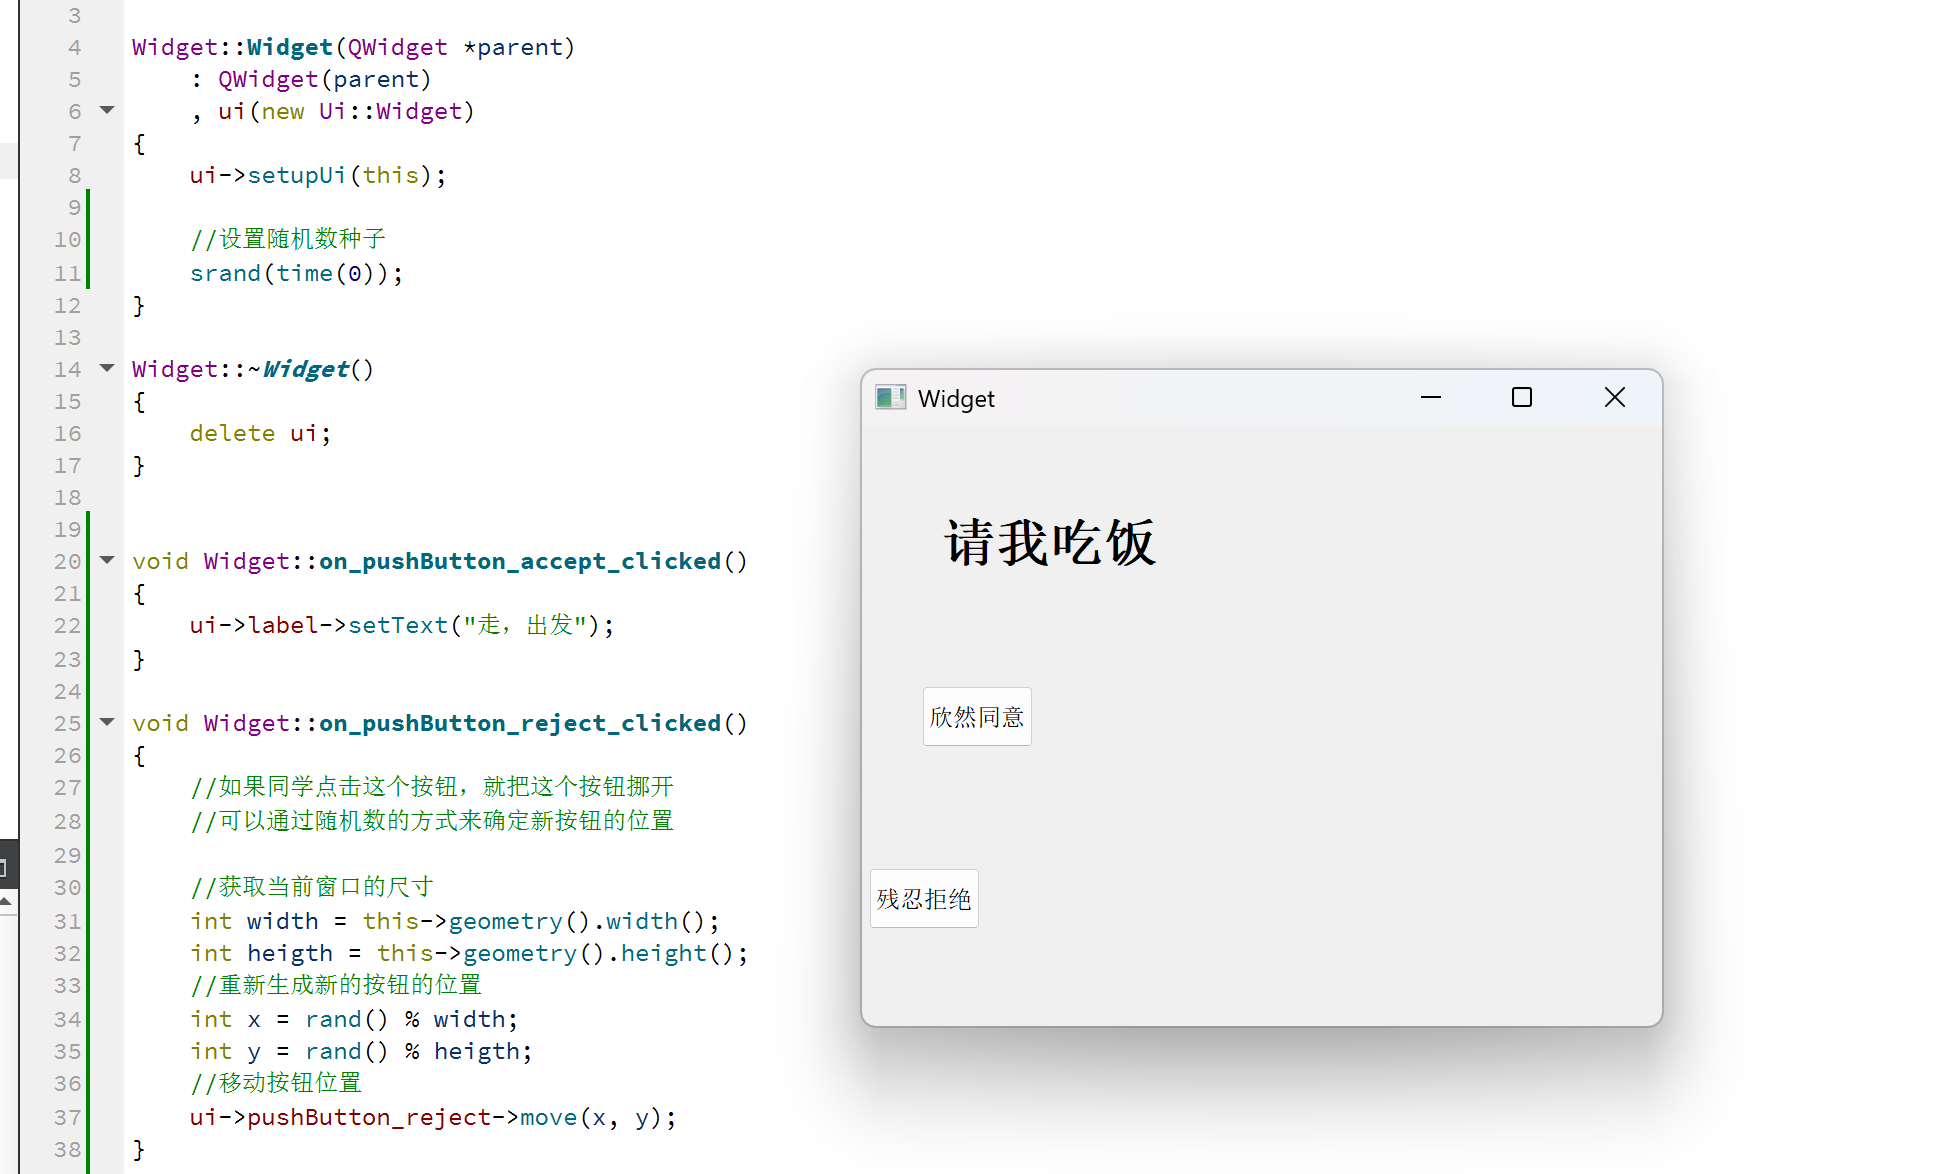
Task: Fold the on_pushButton_accept_clicked function
Action: tap(107, 560)
